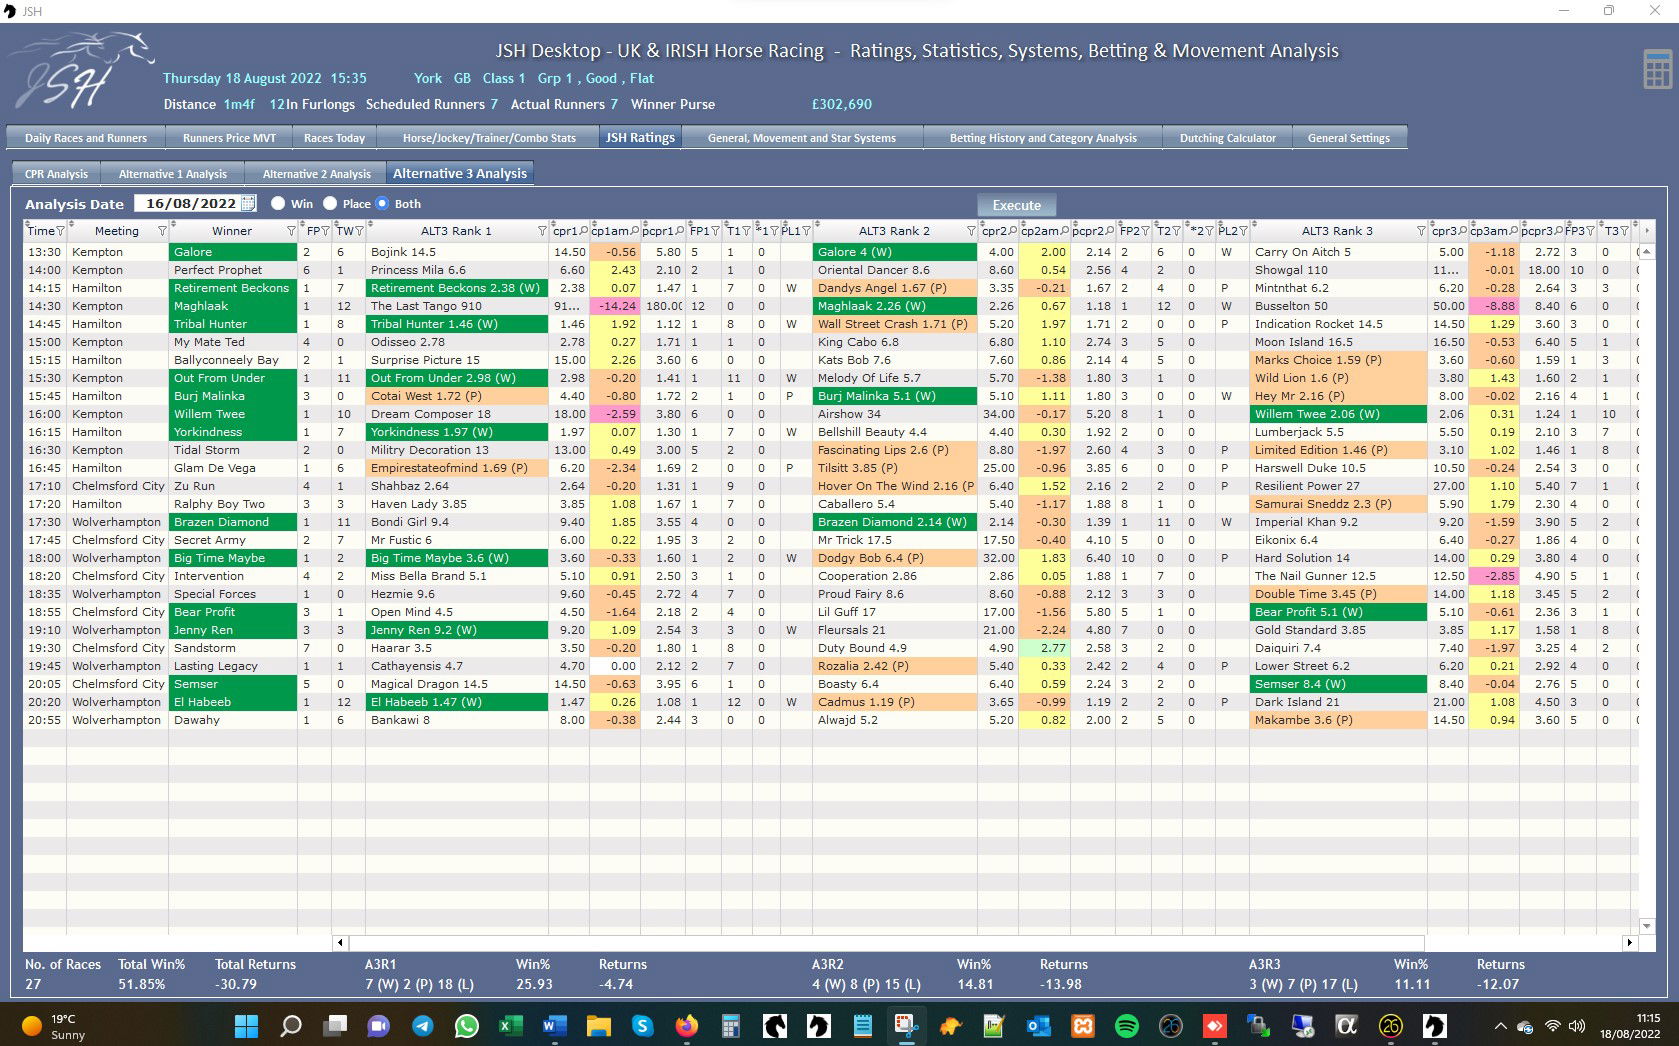Open General, Movement and Star Systems tab

(802, 138)
